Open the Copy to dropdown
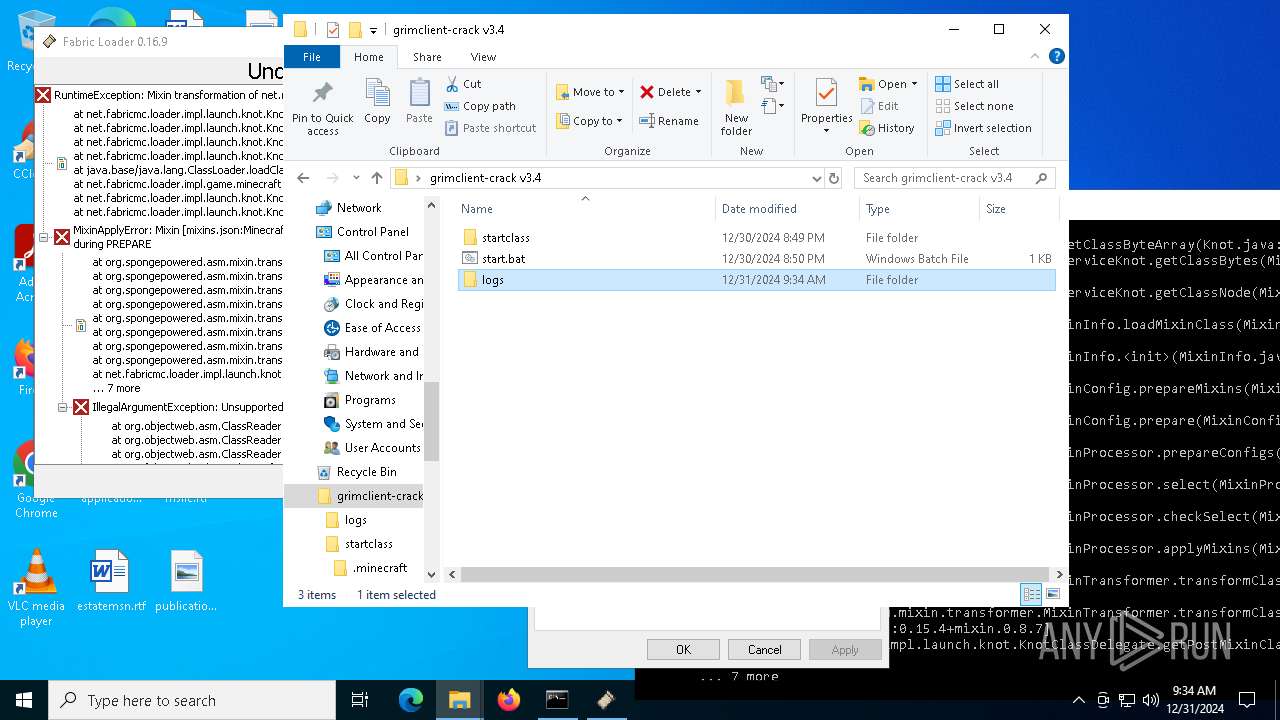Image resolution: width=1280 pixels, height=720 pixels. 588,121
